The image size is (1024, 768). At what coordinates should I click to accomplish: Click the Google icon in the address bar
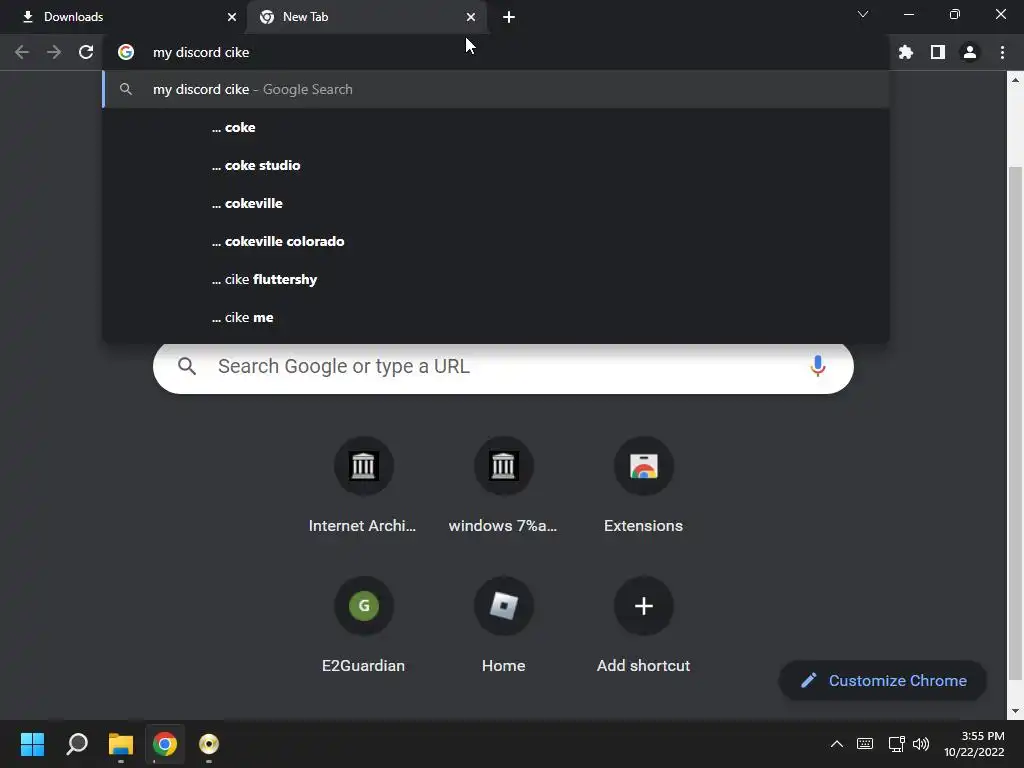(126, 52)
